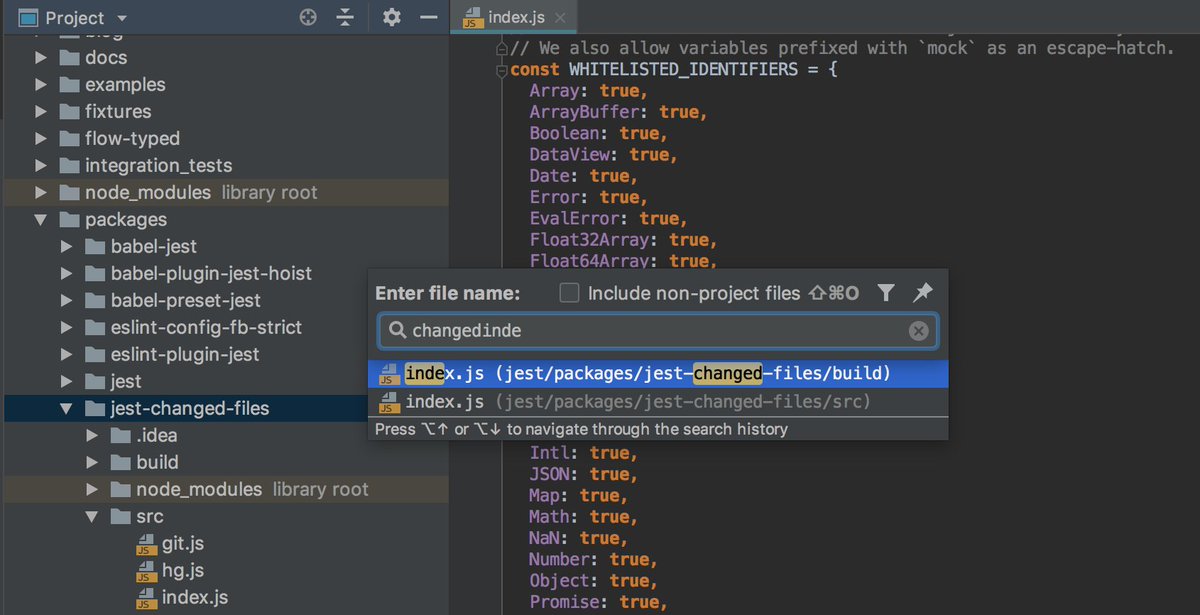The image size is (1200, 615).
Task: Select the eslint-config-fb-strict folder
Action: 206,328
